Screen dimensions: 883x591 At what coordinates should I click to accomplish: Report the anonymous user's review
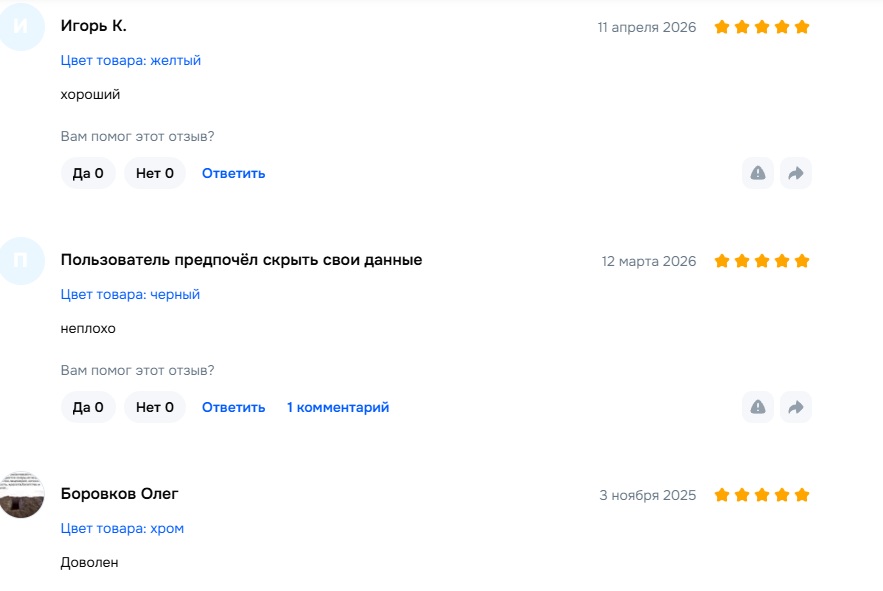click(x=758, y=407)
